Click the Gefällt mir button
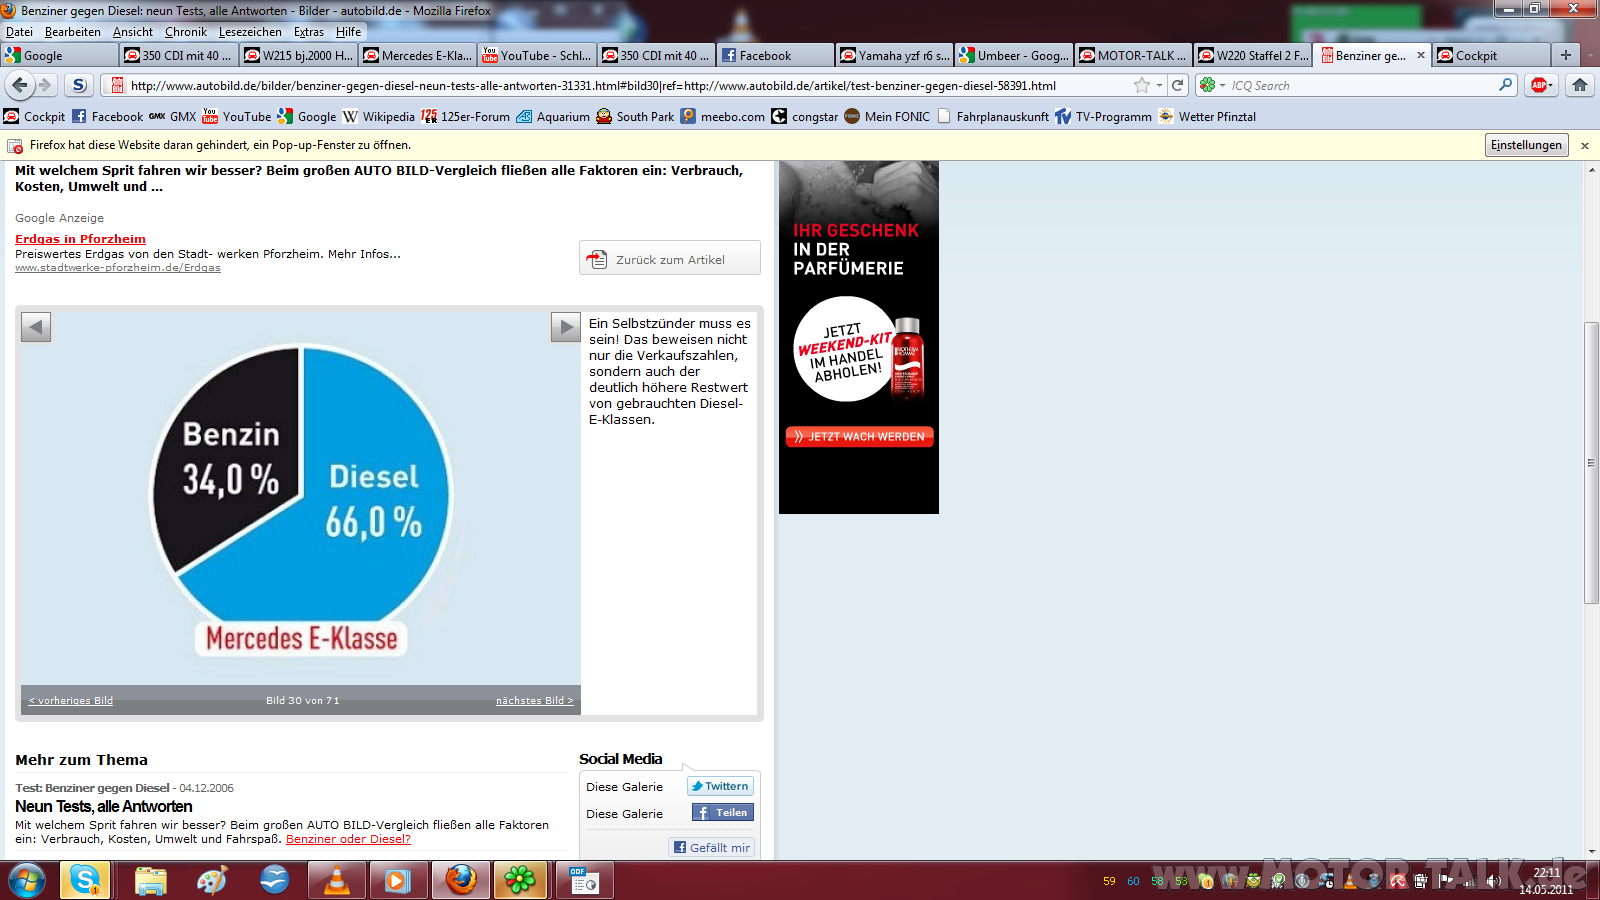1600x900 pixels. pyautogui.click(x=711, y=847)
